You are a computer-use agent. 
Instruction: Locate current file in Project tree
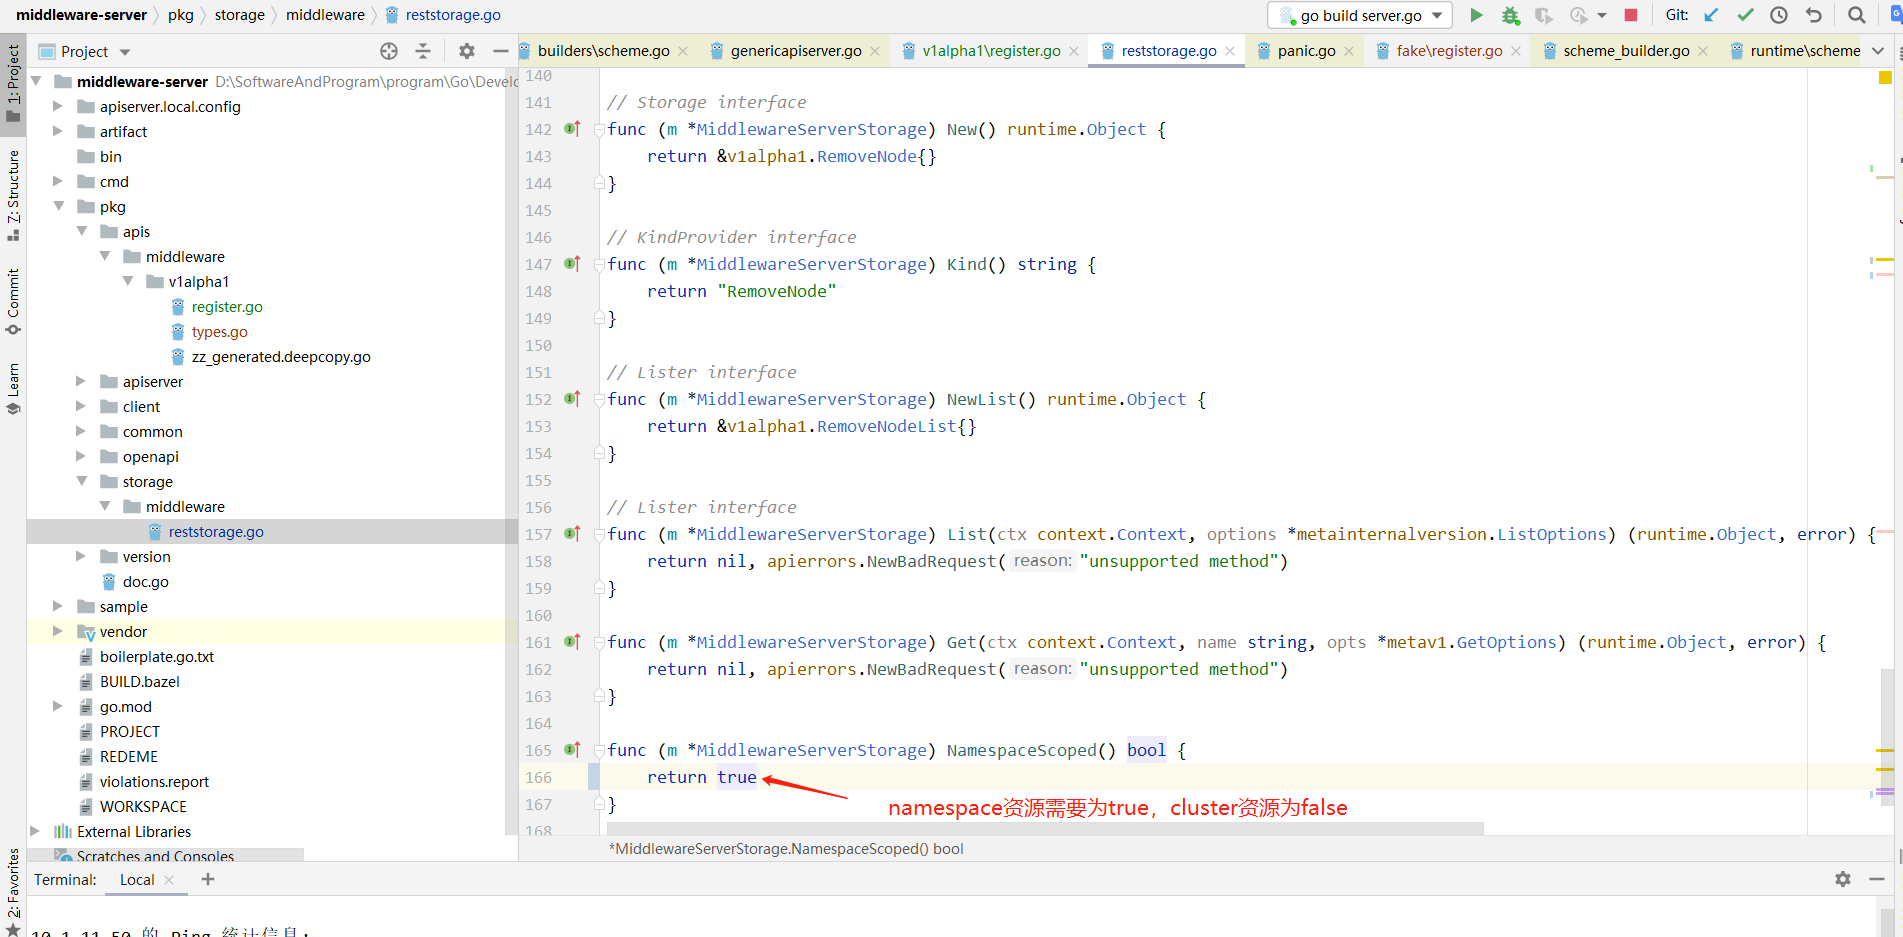click(389, 51)
